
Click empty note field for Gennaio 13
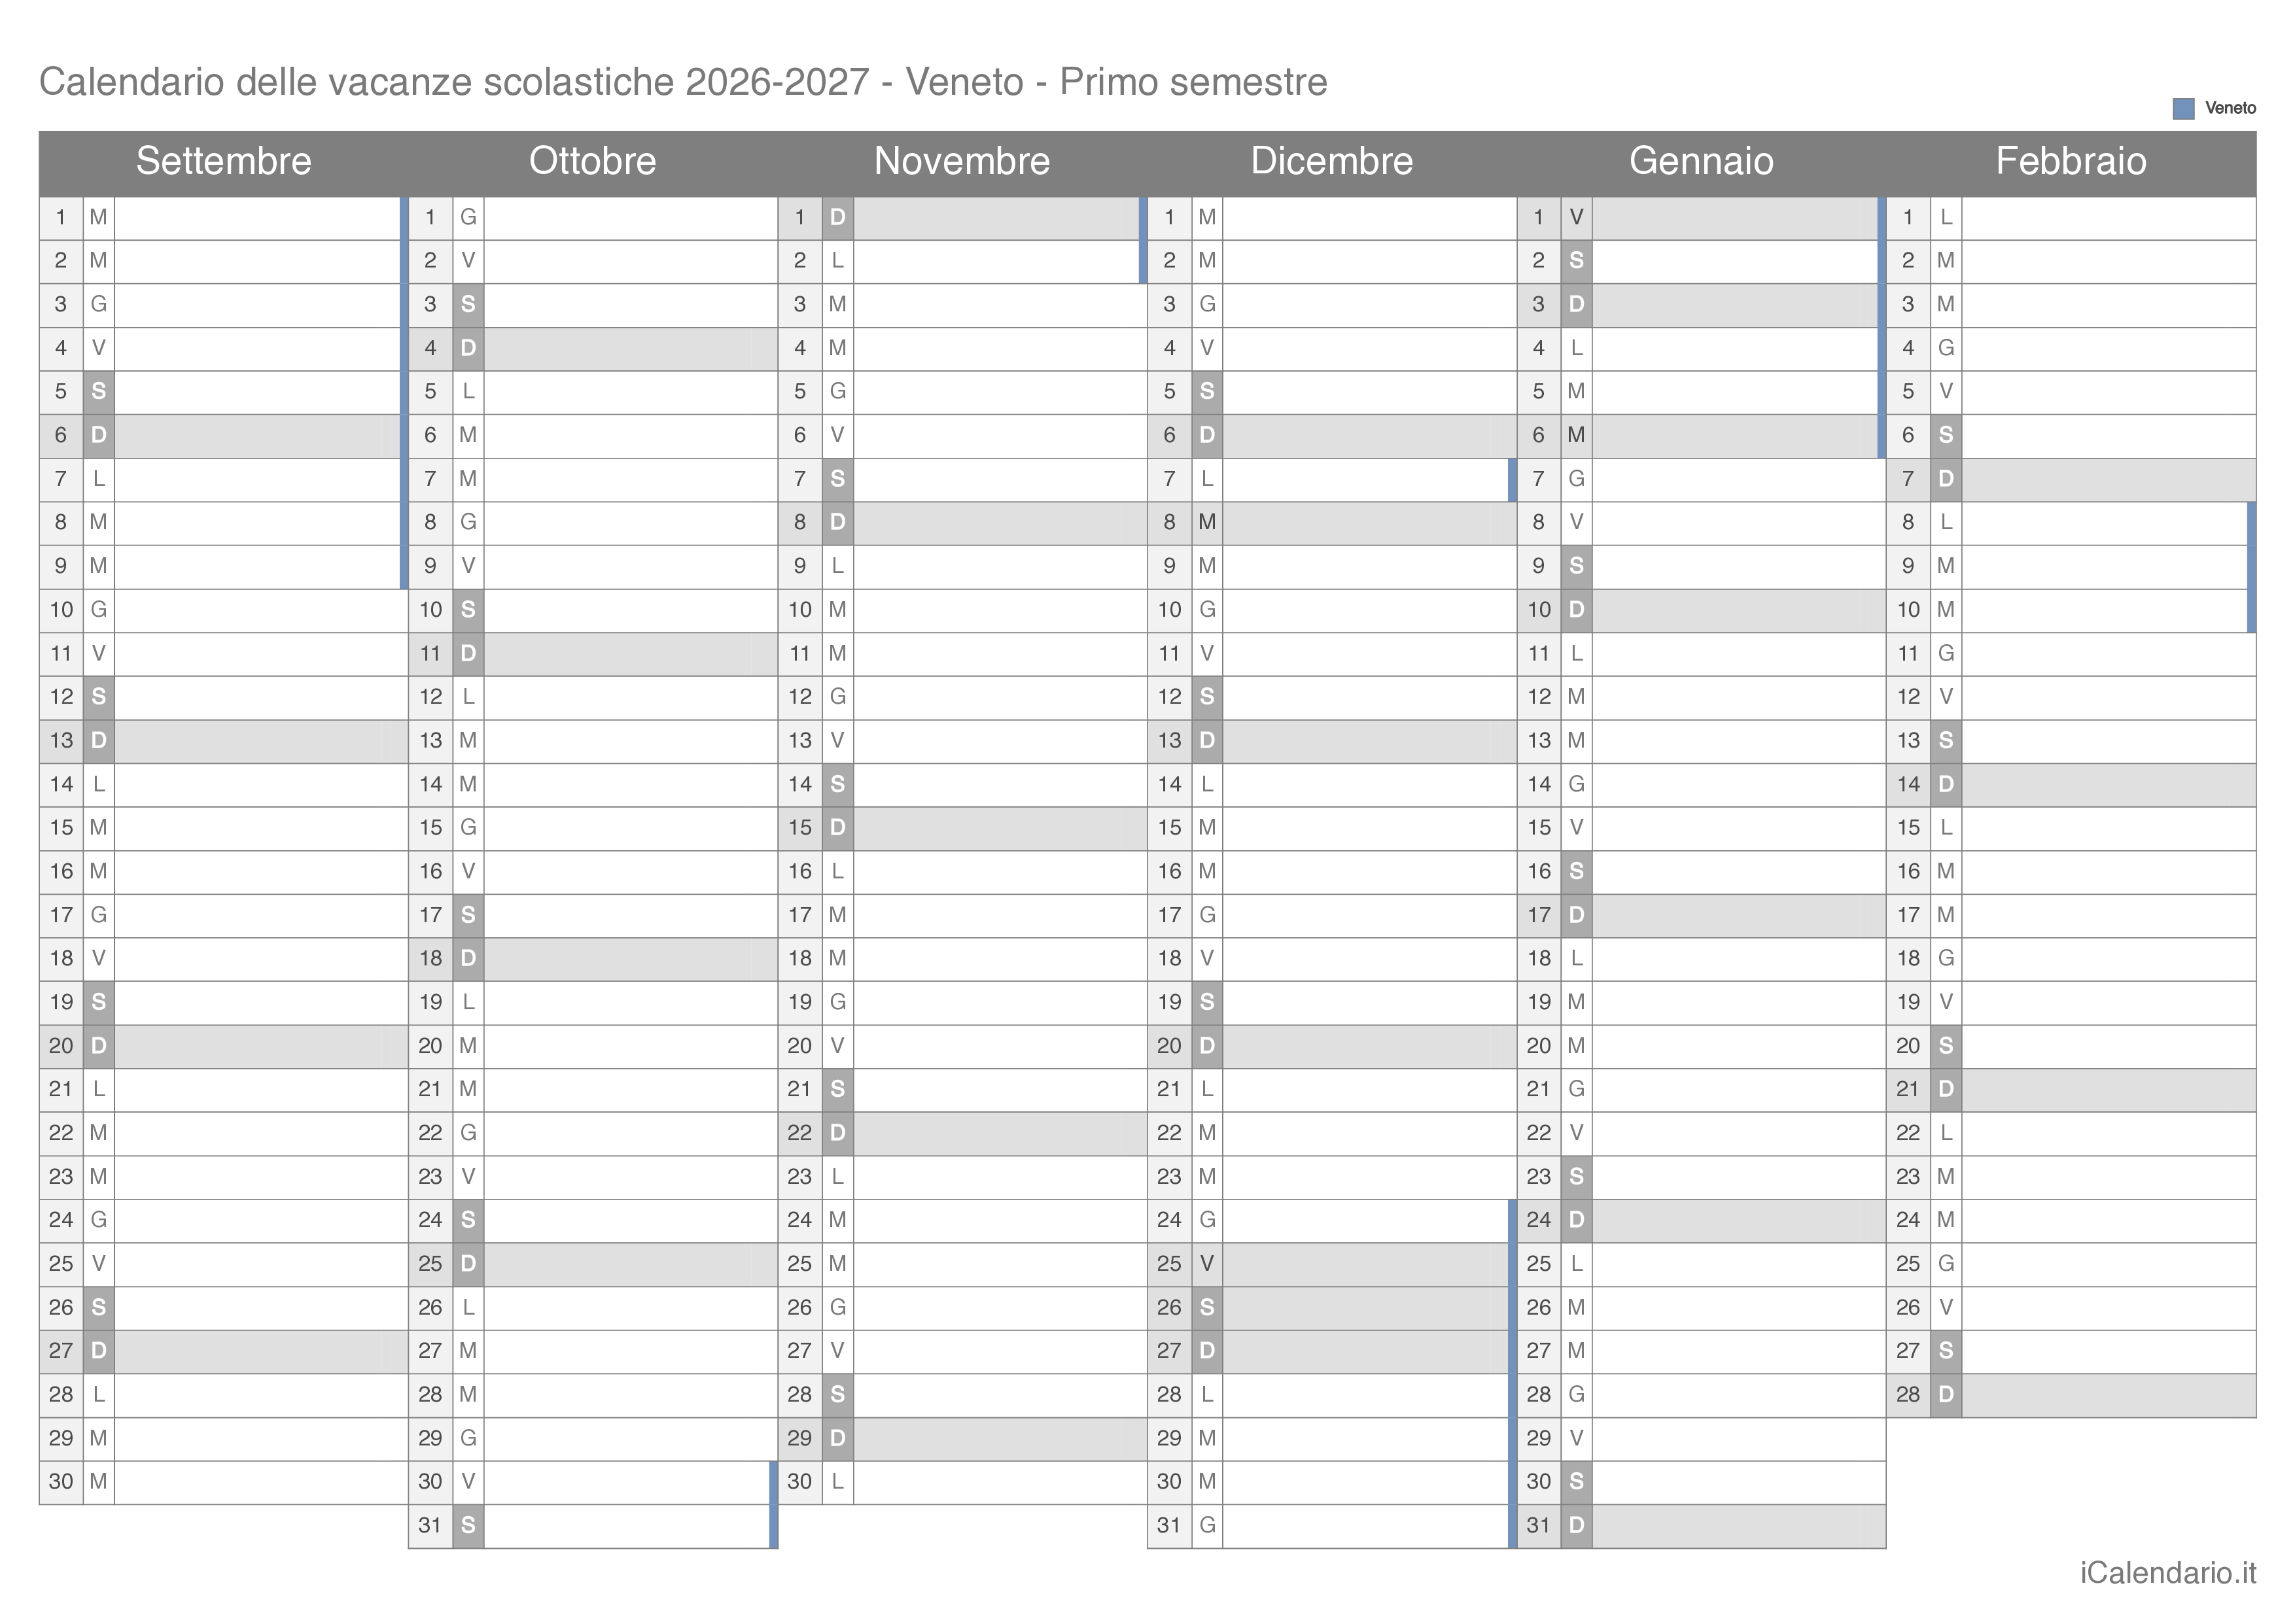(1739, 741)
